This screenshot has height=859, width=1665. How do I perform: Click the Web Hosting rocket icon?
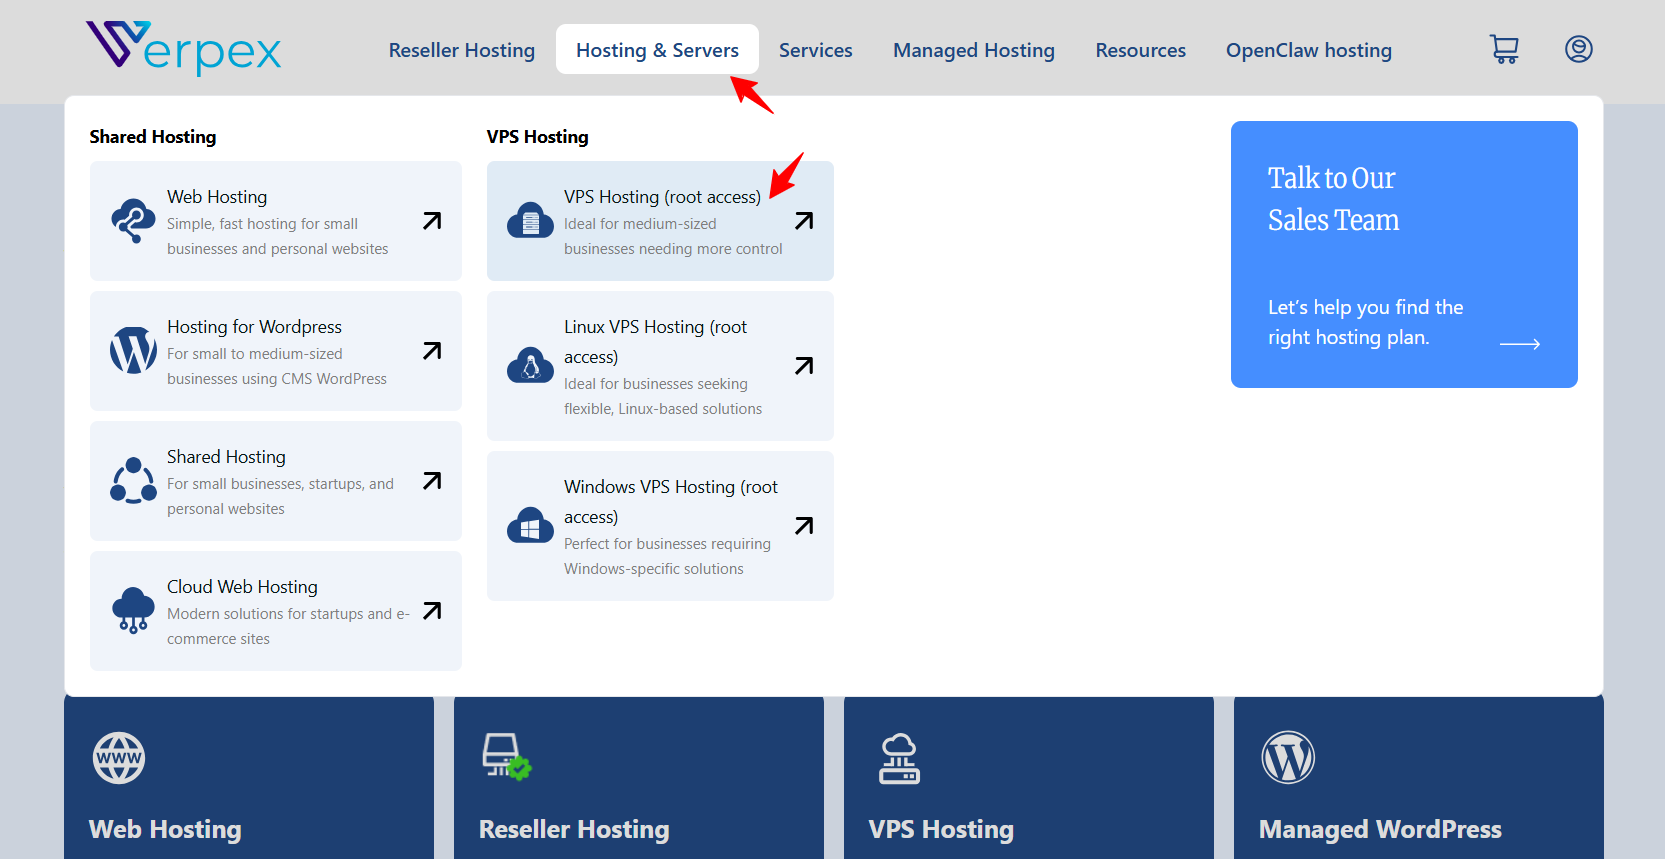point(133,221)
